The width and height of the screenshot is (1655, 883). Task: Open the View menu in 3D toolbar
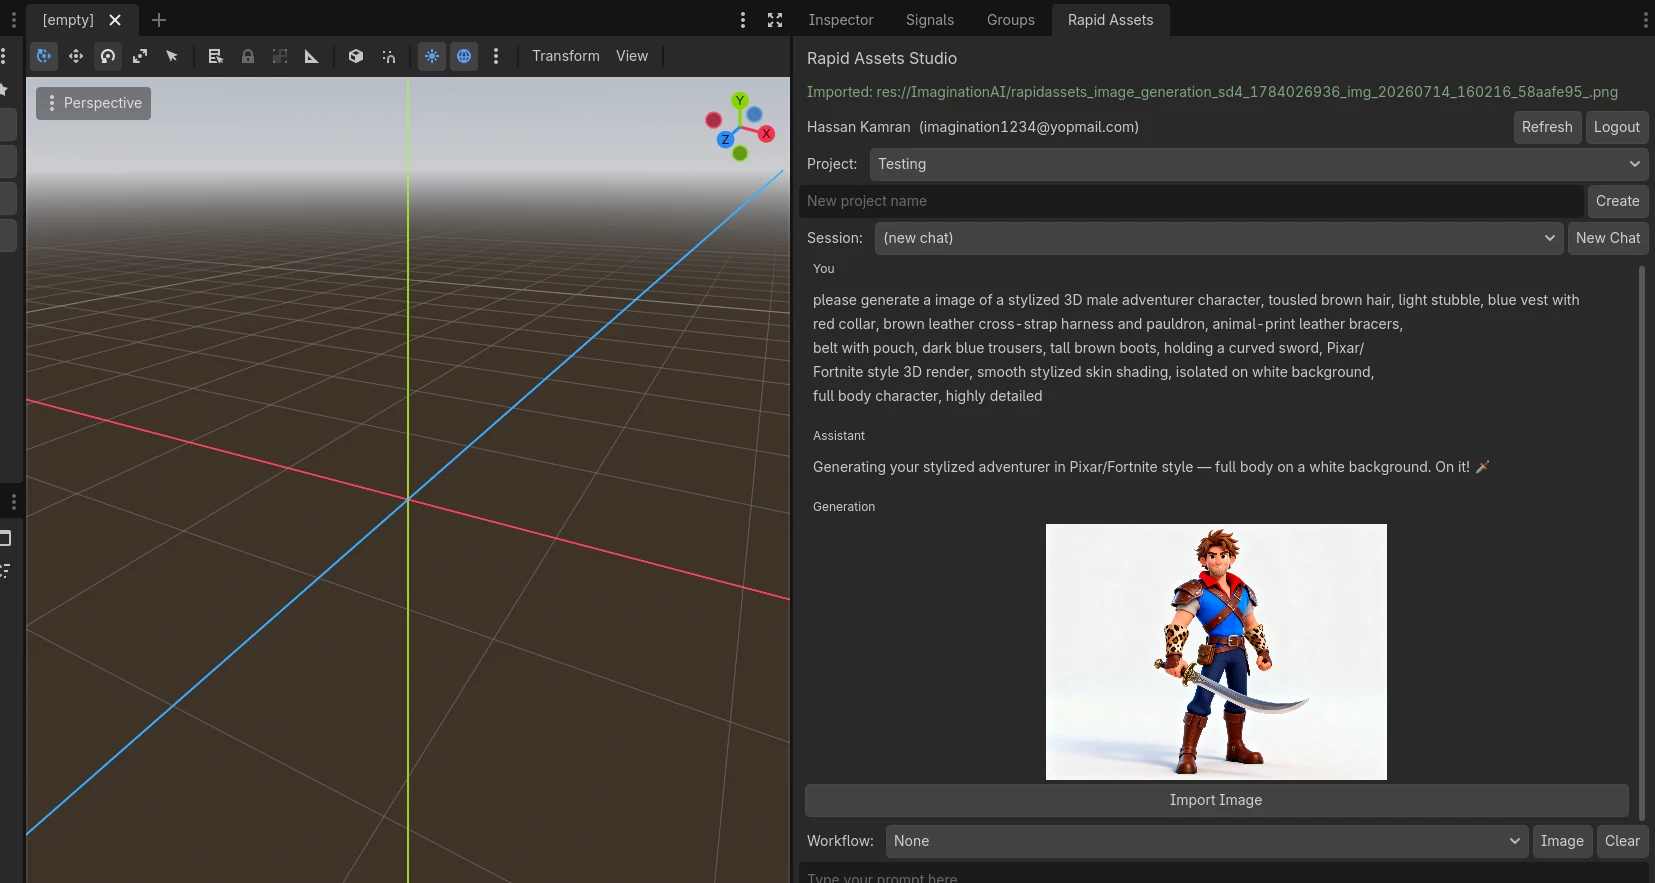(632, 56)
